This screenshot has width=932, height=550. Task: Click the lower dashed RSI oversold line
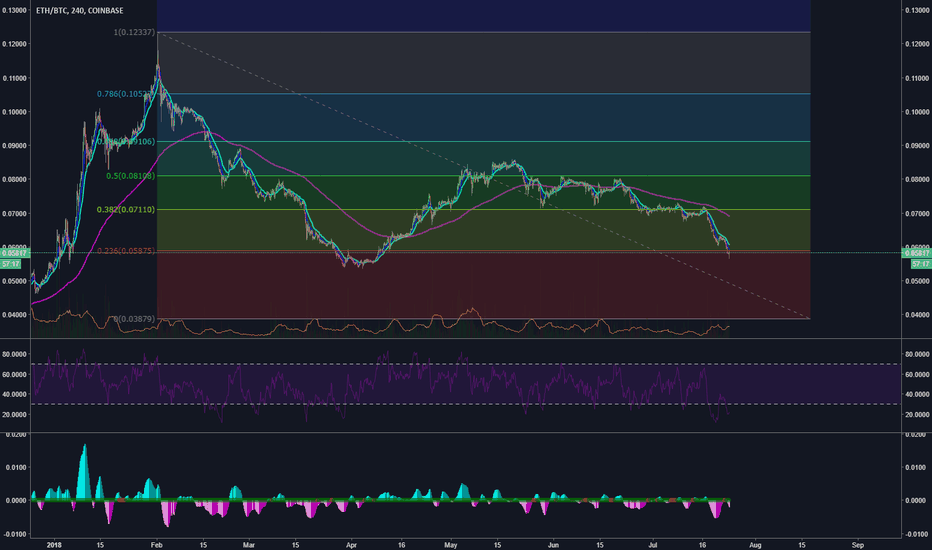pos(467,404)
